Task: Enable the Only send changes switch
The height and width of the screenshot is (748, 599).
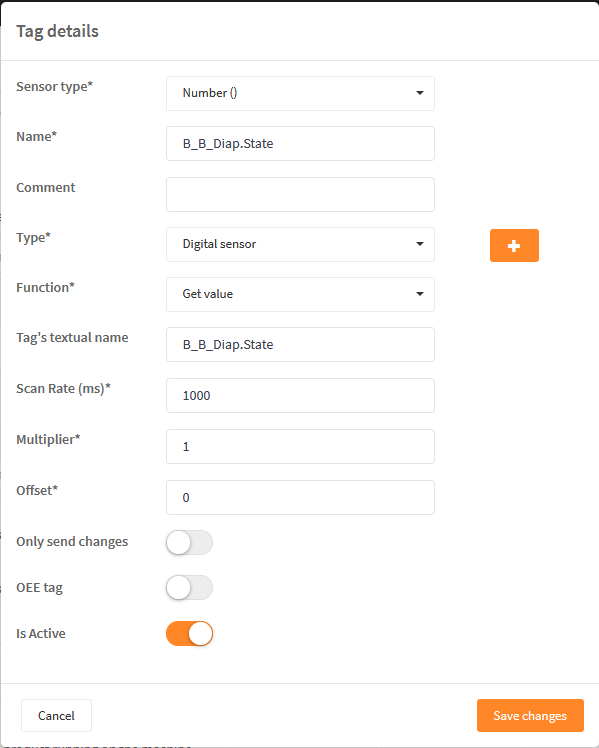Action: point(189,542)
